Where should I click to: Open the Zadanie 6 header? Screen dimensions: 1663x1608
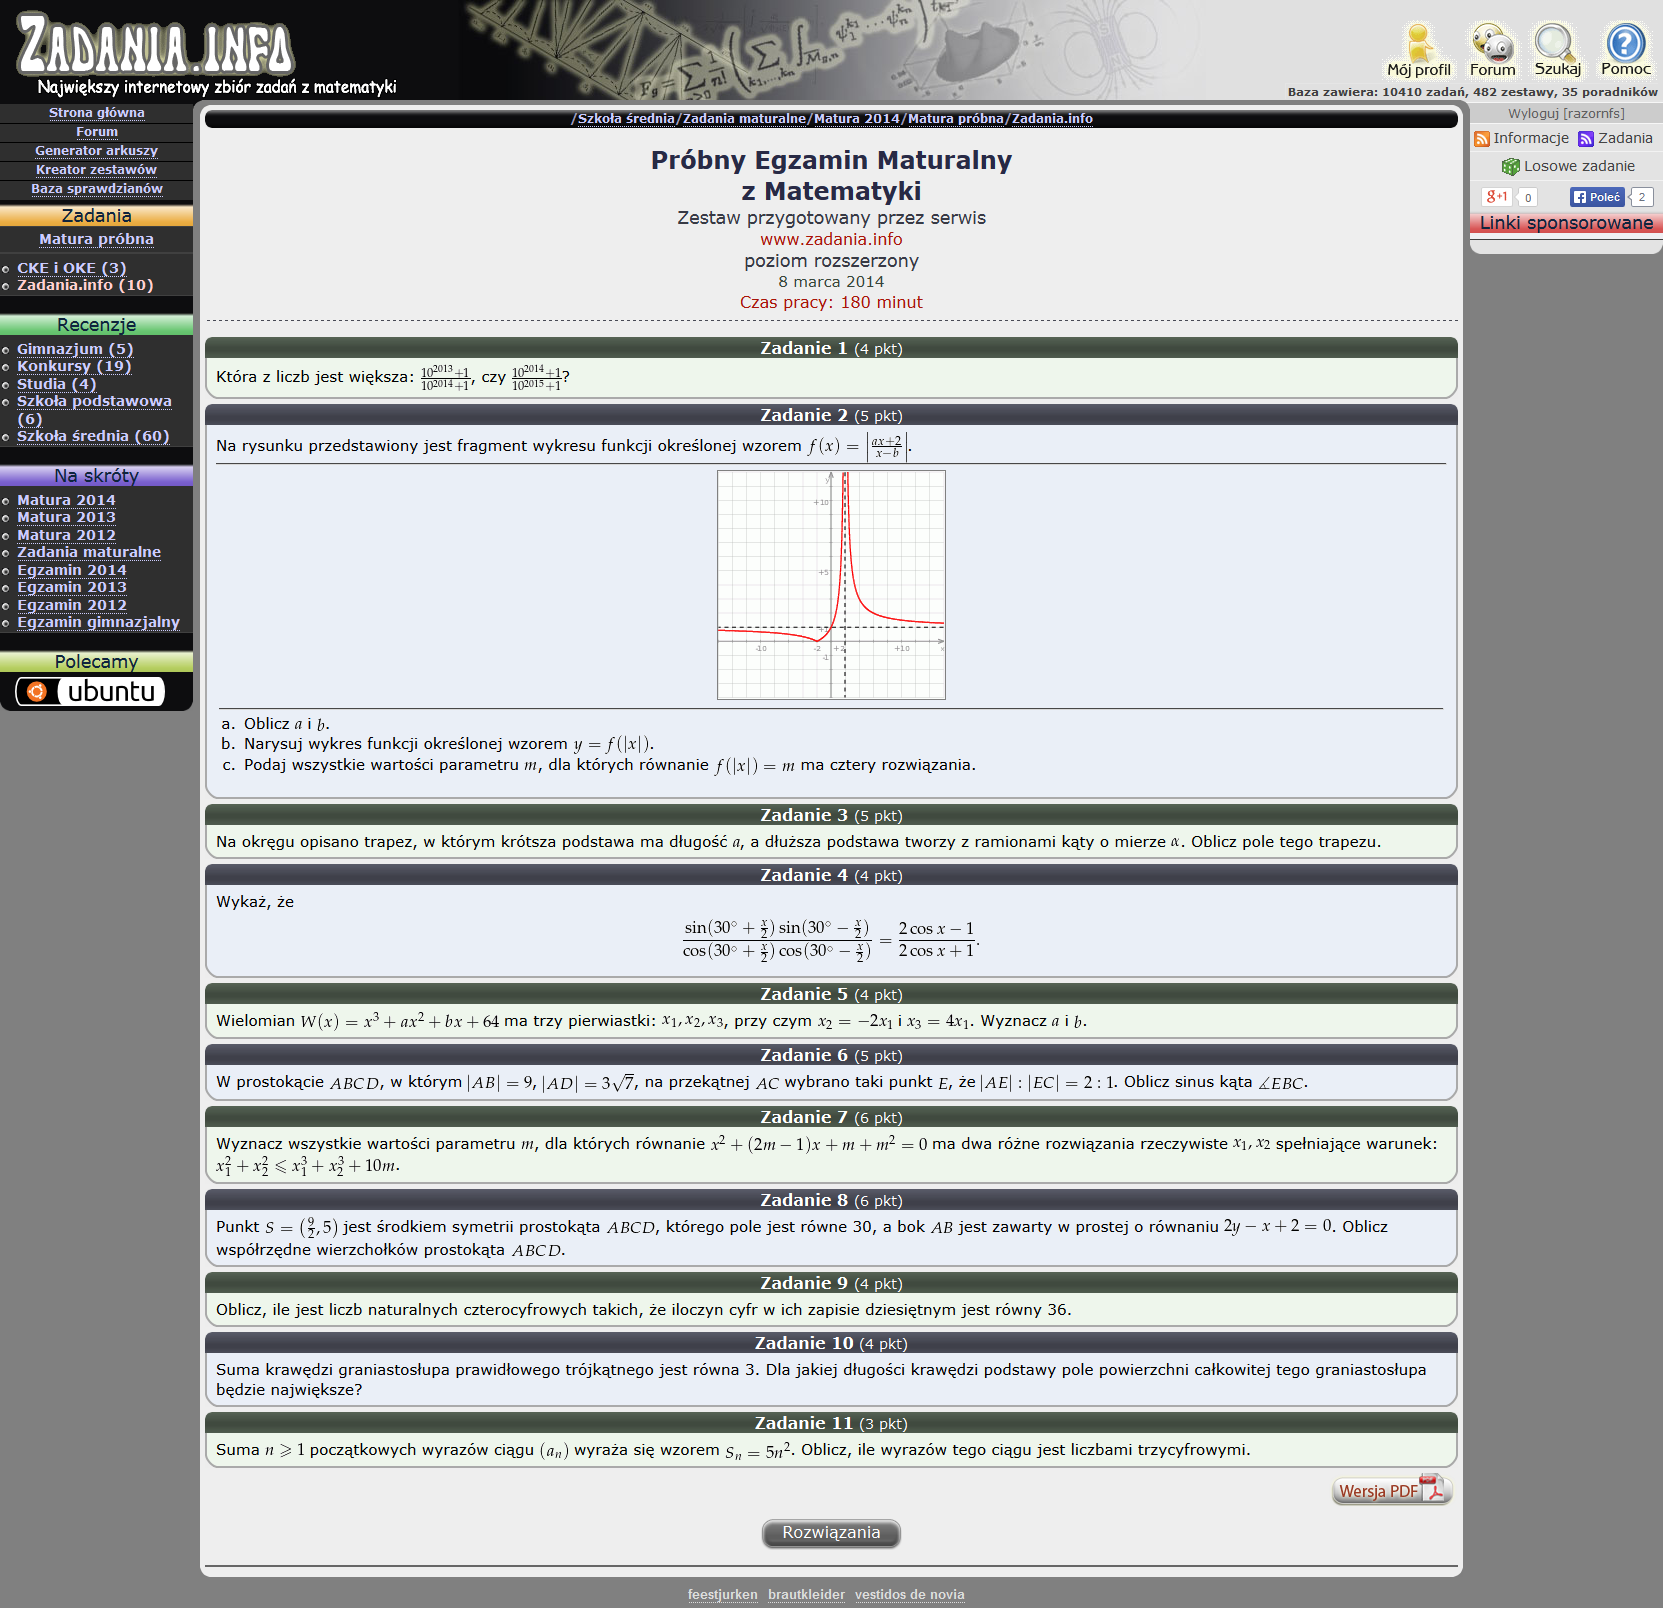(x=831, y=1055)
